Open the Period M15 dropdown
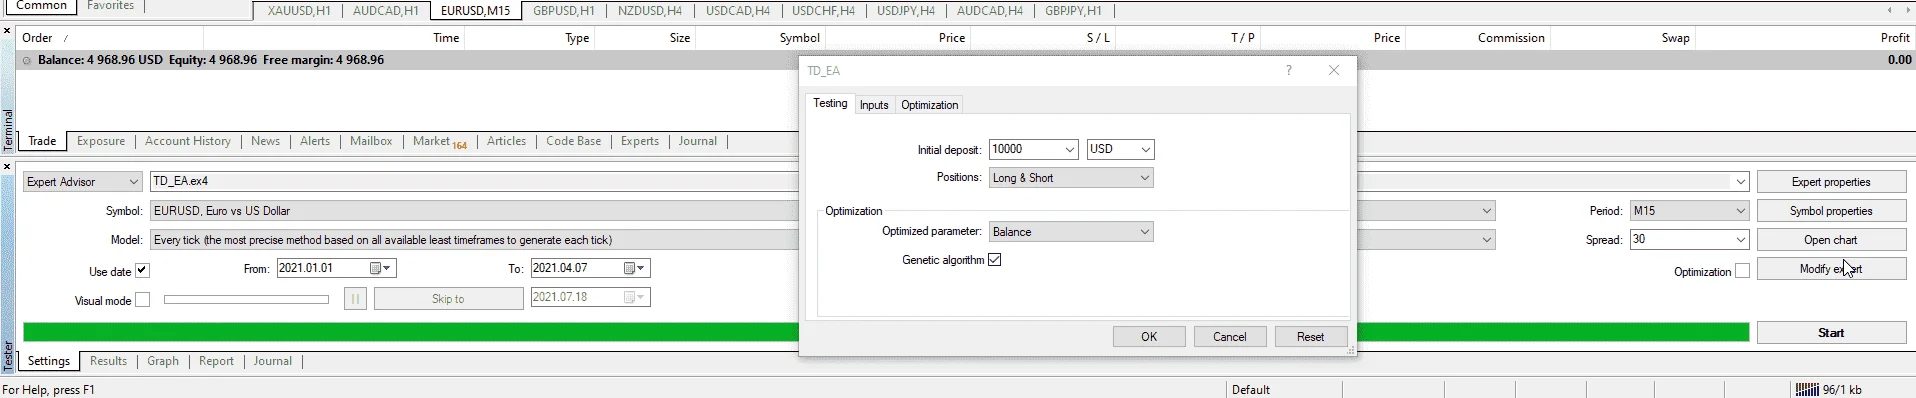The image size is (1916, 398). pyautogui.click(x=1689, y=211)
